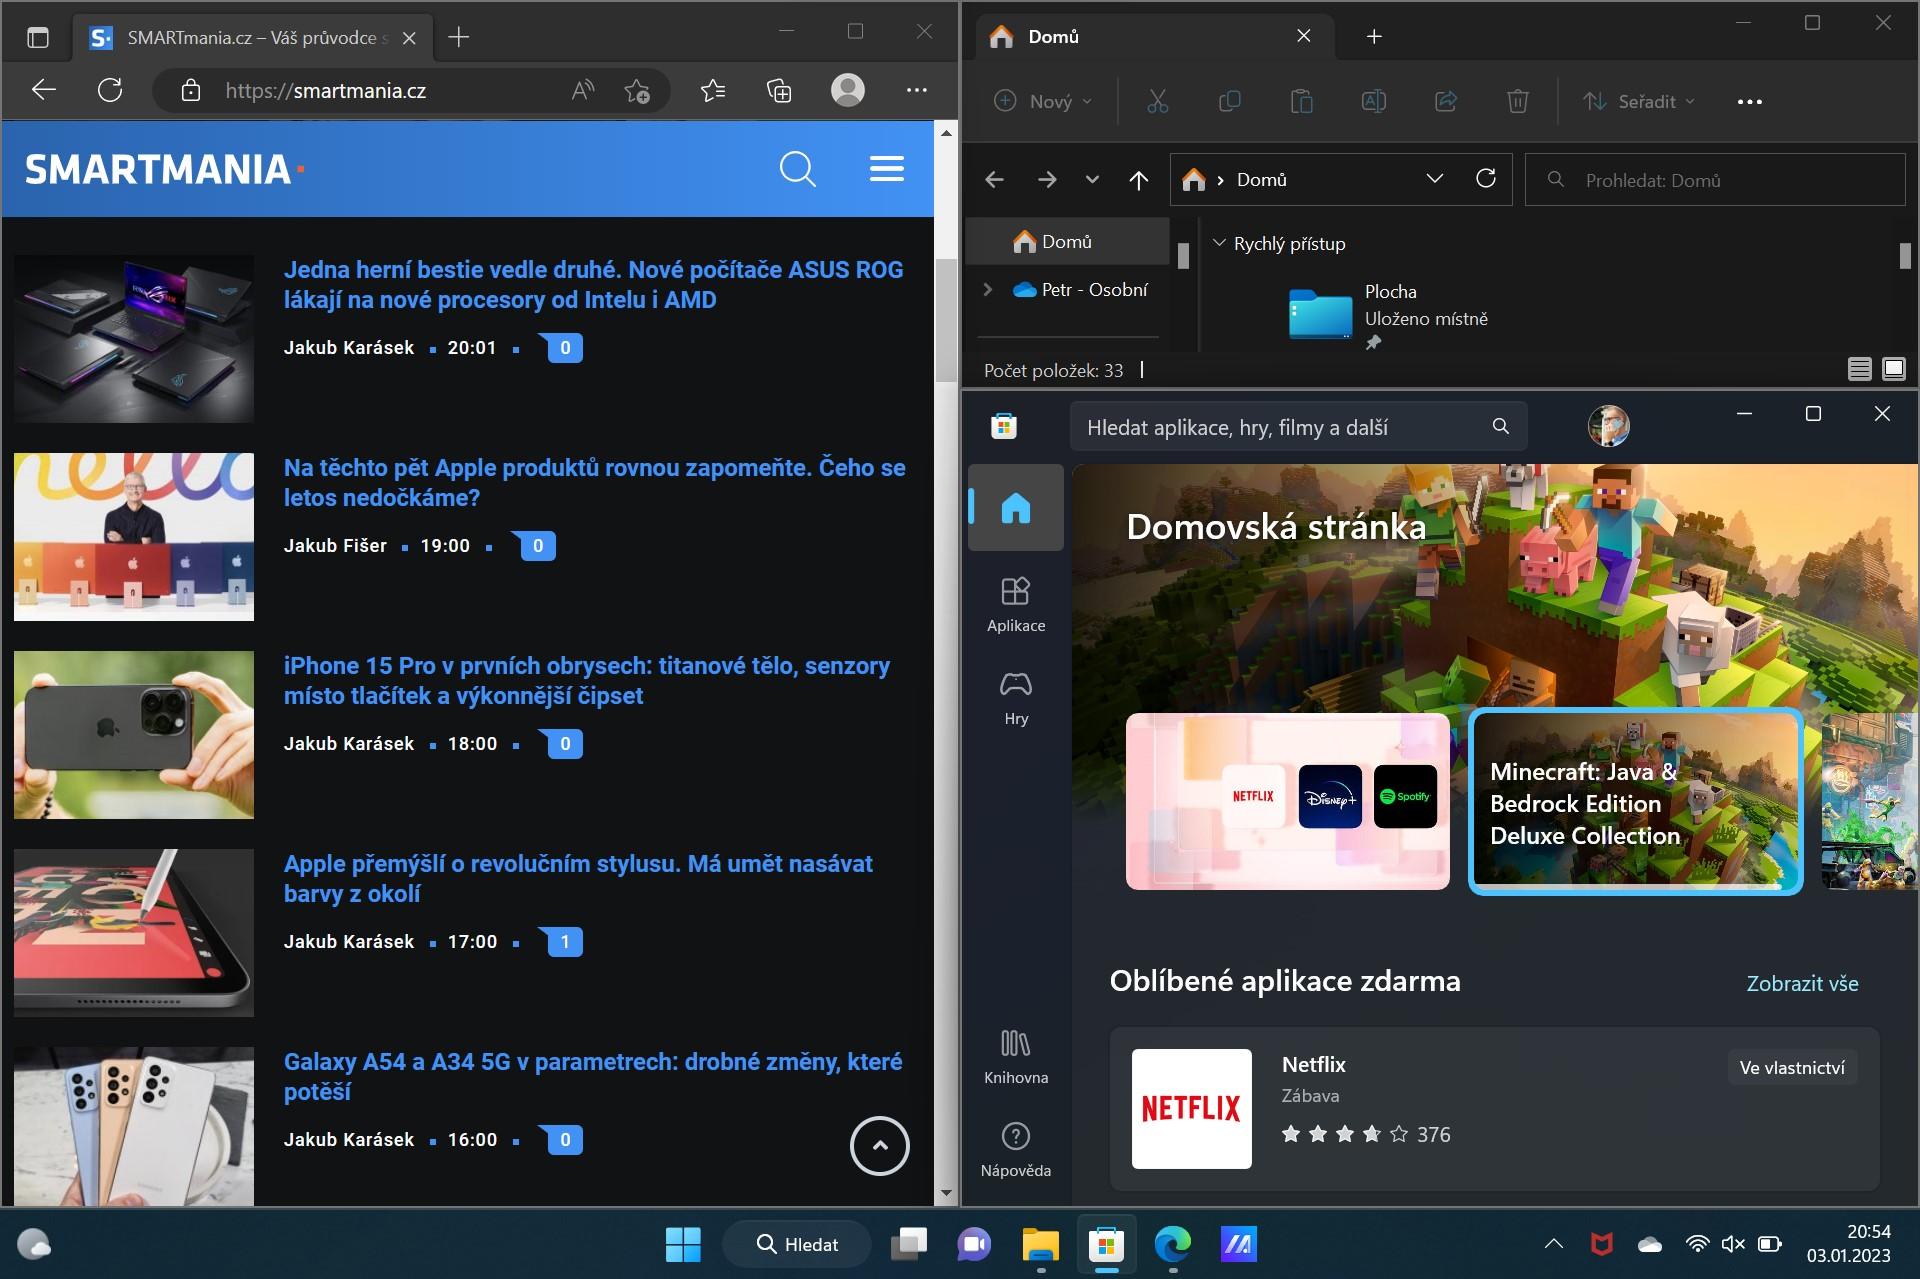This screenshot has height=1279, width=1920.
Task: Open taskbar Hledat search
Action: pyautogui.click(x=797, y=1244)
